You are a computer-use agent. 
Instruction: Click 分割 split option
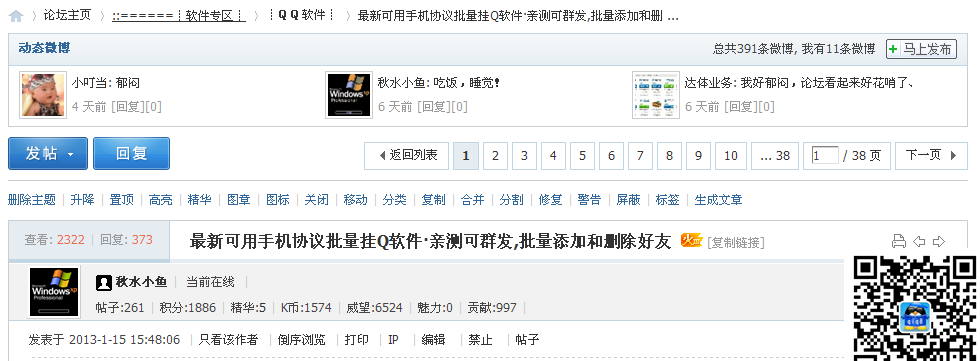512,200
